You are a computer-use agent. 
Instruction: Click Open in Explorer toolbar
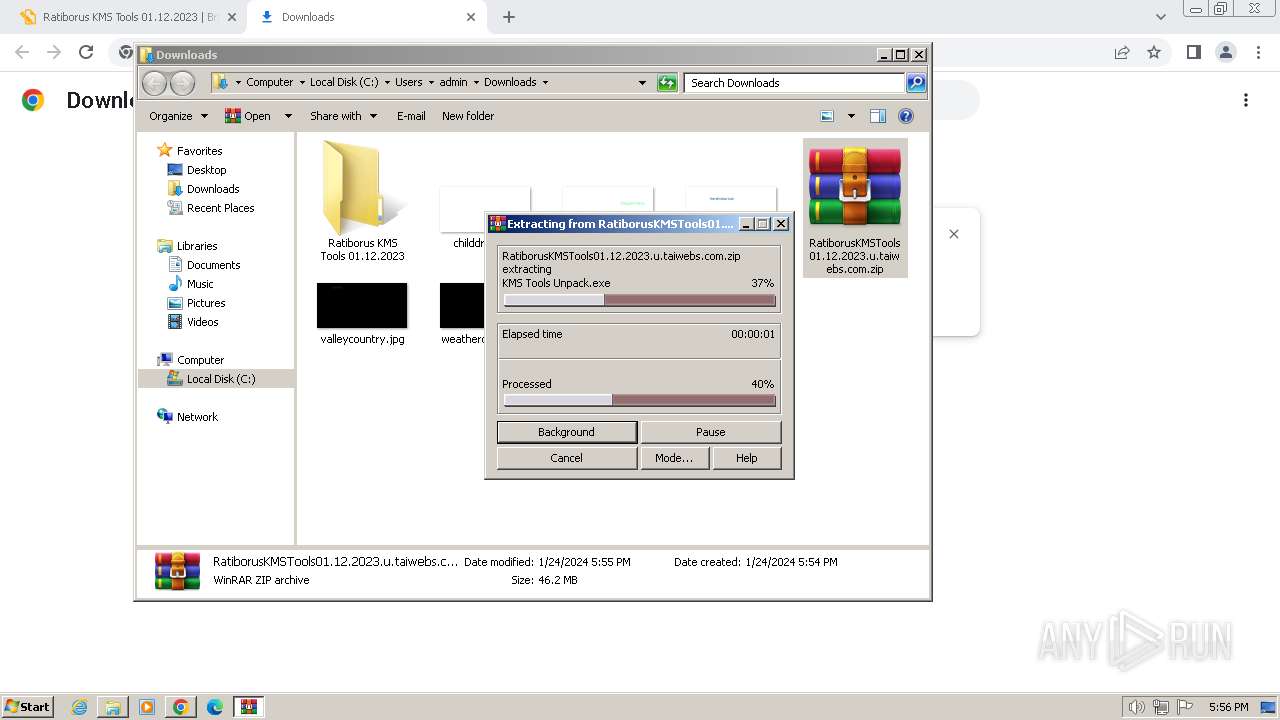coord(248,116)
